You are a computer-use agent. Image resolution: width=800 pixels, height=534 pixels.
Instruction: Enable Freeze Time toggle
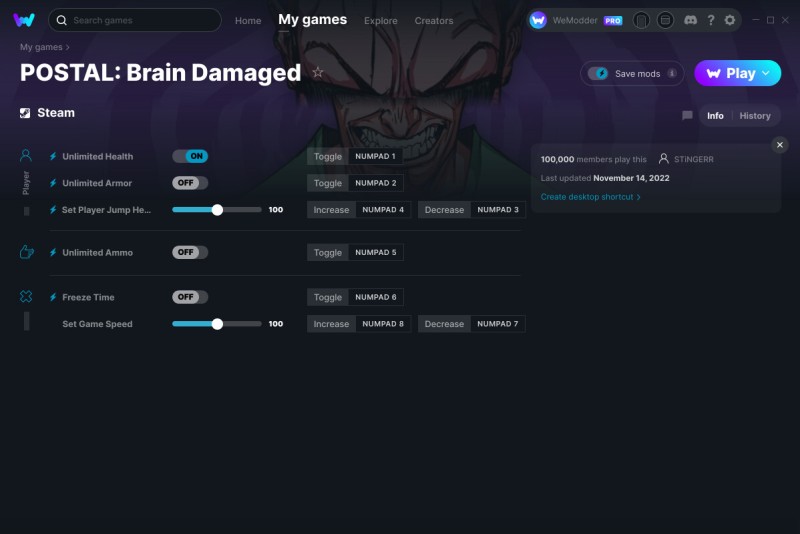point(190,297)
